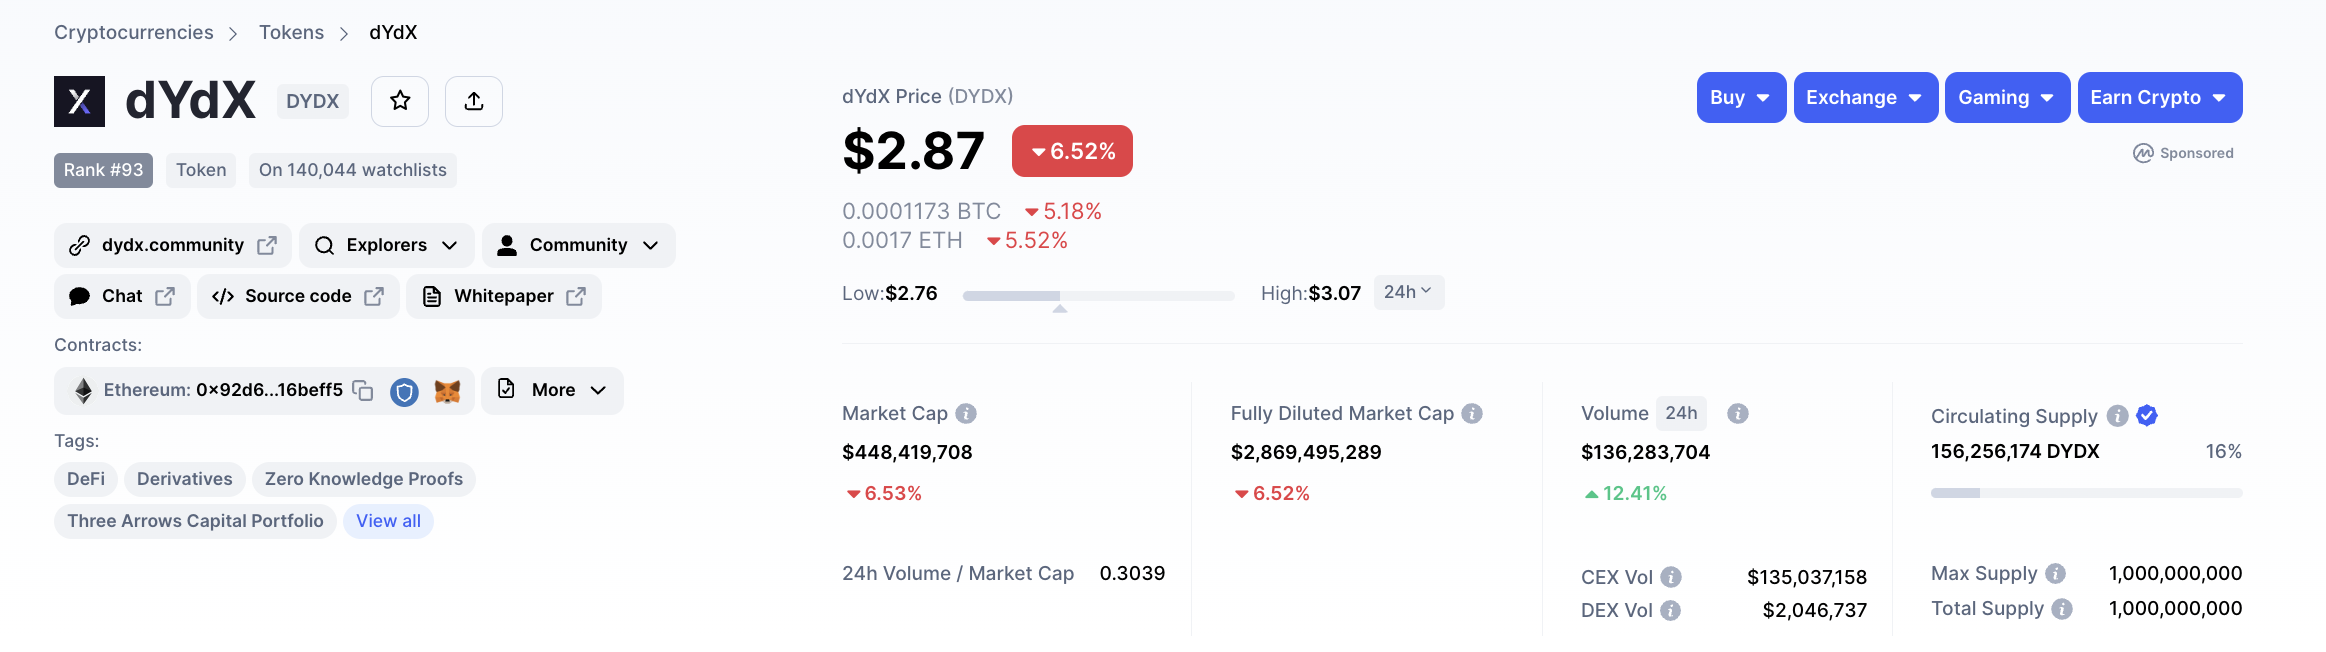Star dYdX to add to watchlist
The image size is (2326, 652).
[400, 101]
